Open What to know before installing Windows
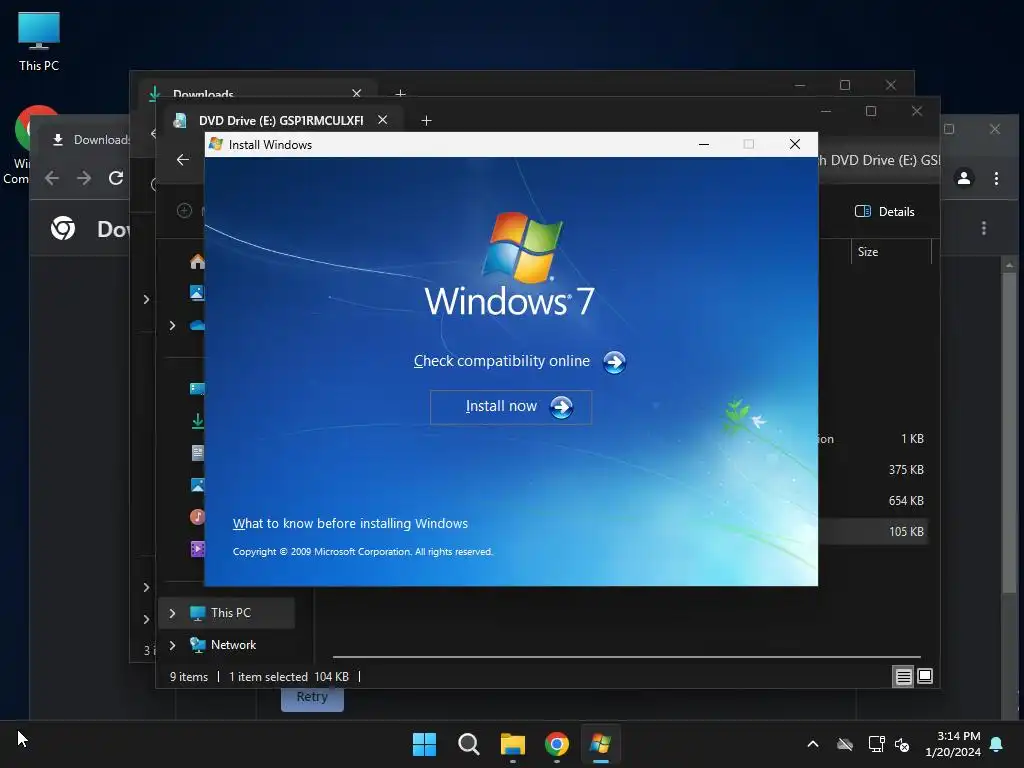This screenshot has height=768, width=1024. point(350,523)
